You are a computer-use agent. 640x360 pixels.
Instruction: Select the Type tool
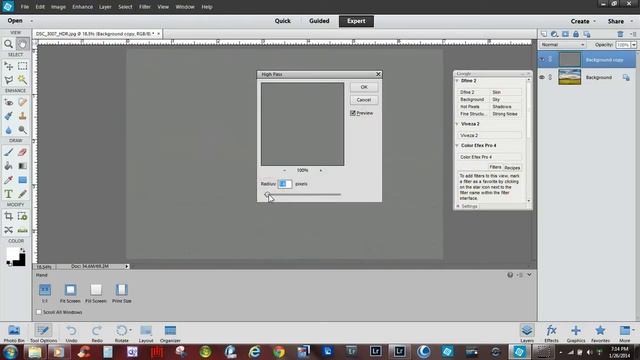[8, 194]
